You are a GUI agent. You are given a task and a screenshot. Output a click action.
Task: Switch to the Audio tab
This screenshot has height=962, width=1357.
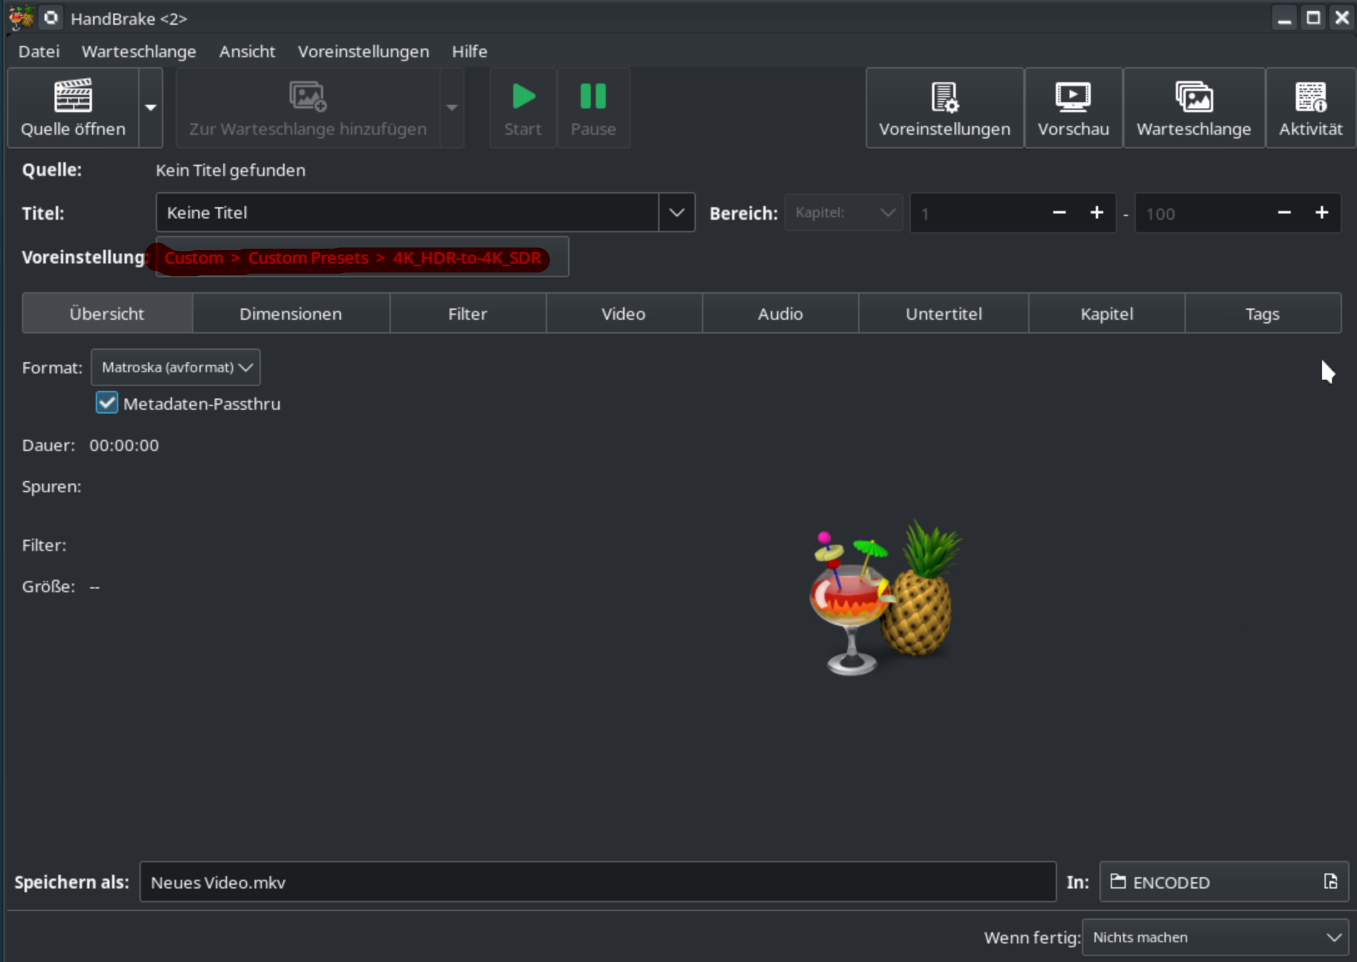click(x=780, y=313)
